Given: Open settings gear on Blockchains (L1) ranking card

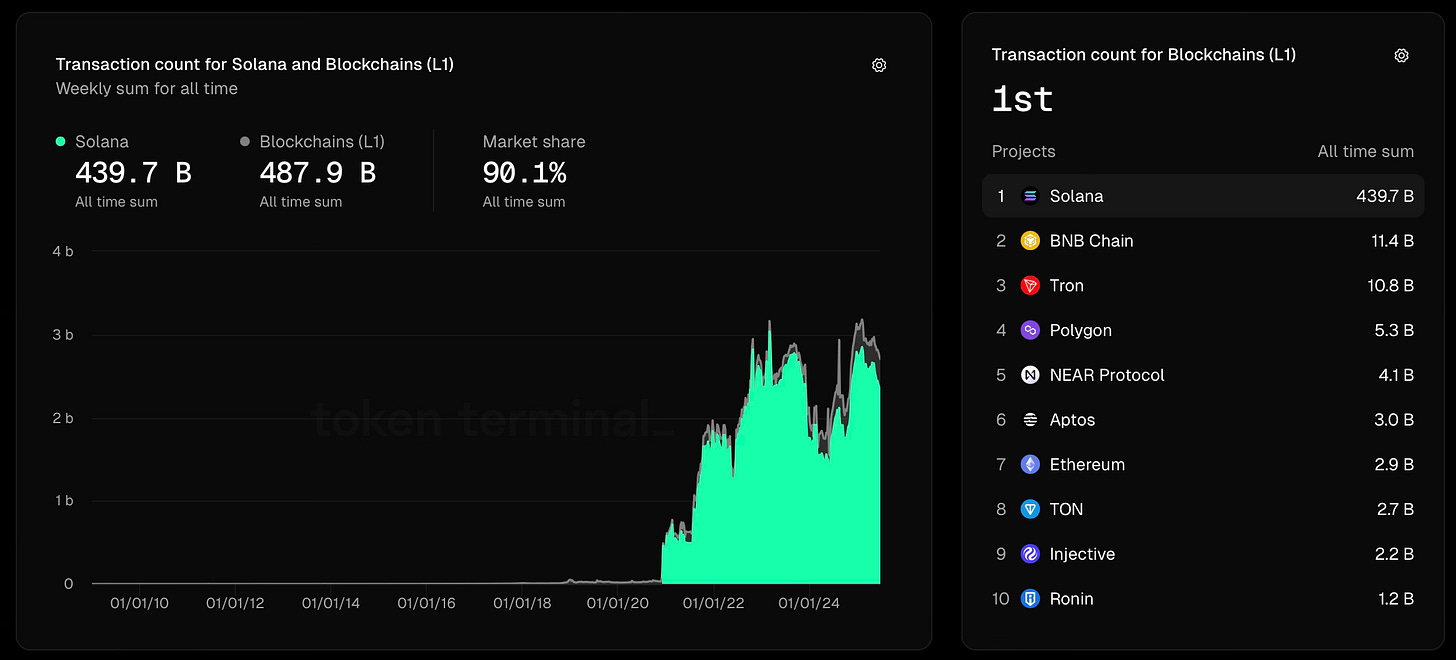Looking at the screenshot, I should pyautogui.click(x=1402, y=56).
